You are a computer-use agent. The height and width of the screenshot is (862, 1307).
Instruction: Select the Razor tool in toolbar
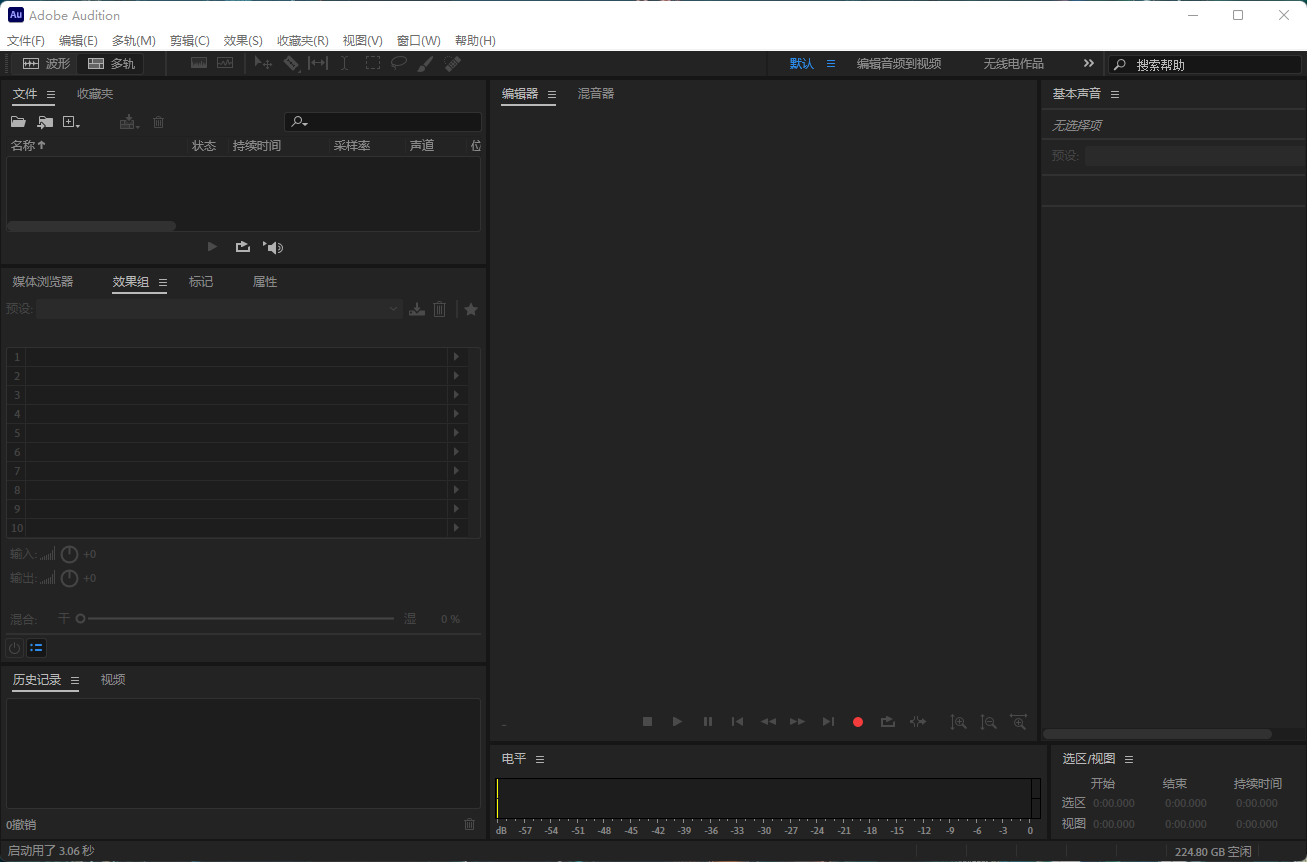click(291, 63)
